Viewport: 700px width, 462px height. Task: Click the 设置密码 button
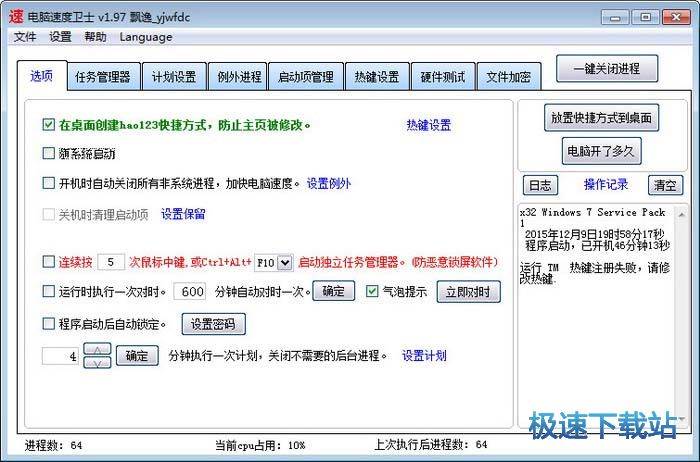pyautogui.click(x=212, y=324)
